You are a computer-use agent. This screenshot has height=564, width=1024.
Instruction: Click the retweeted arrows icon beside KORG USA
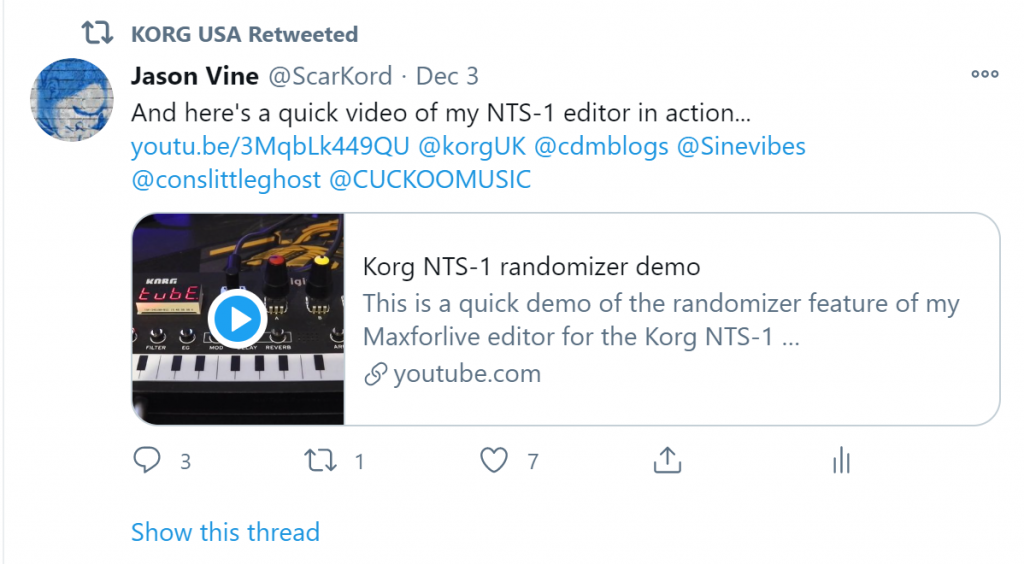[x=97, y=34]
